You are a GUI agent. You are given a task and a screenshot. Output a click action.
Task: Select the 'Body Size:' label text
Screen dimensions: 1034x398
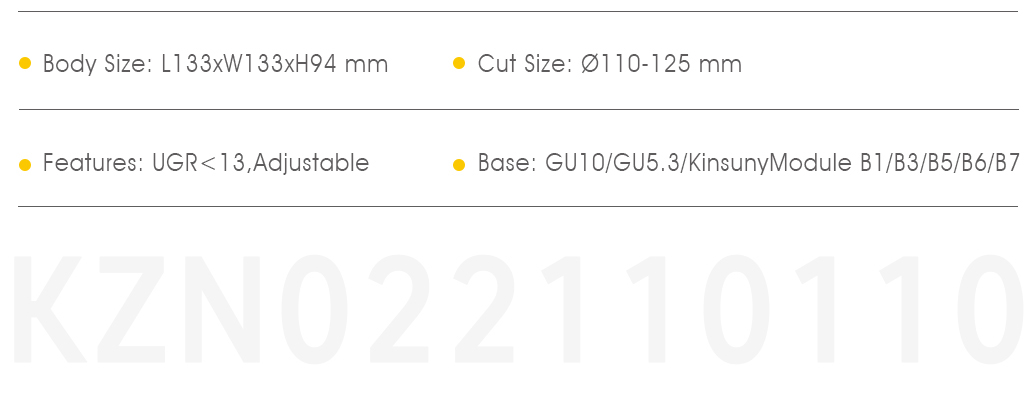coord(98,64)
